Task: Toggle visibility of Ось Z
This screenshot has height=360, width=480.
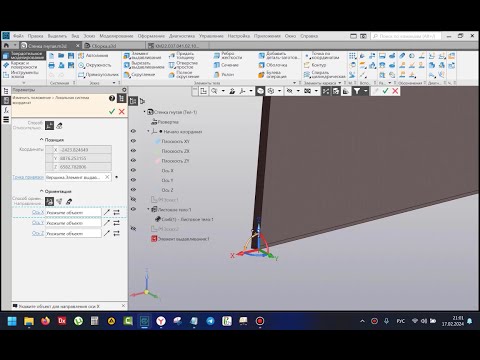Action: click(133, 189)
